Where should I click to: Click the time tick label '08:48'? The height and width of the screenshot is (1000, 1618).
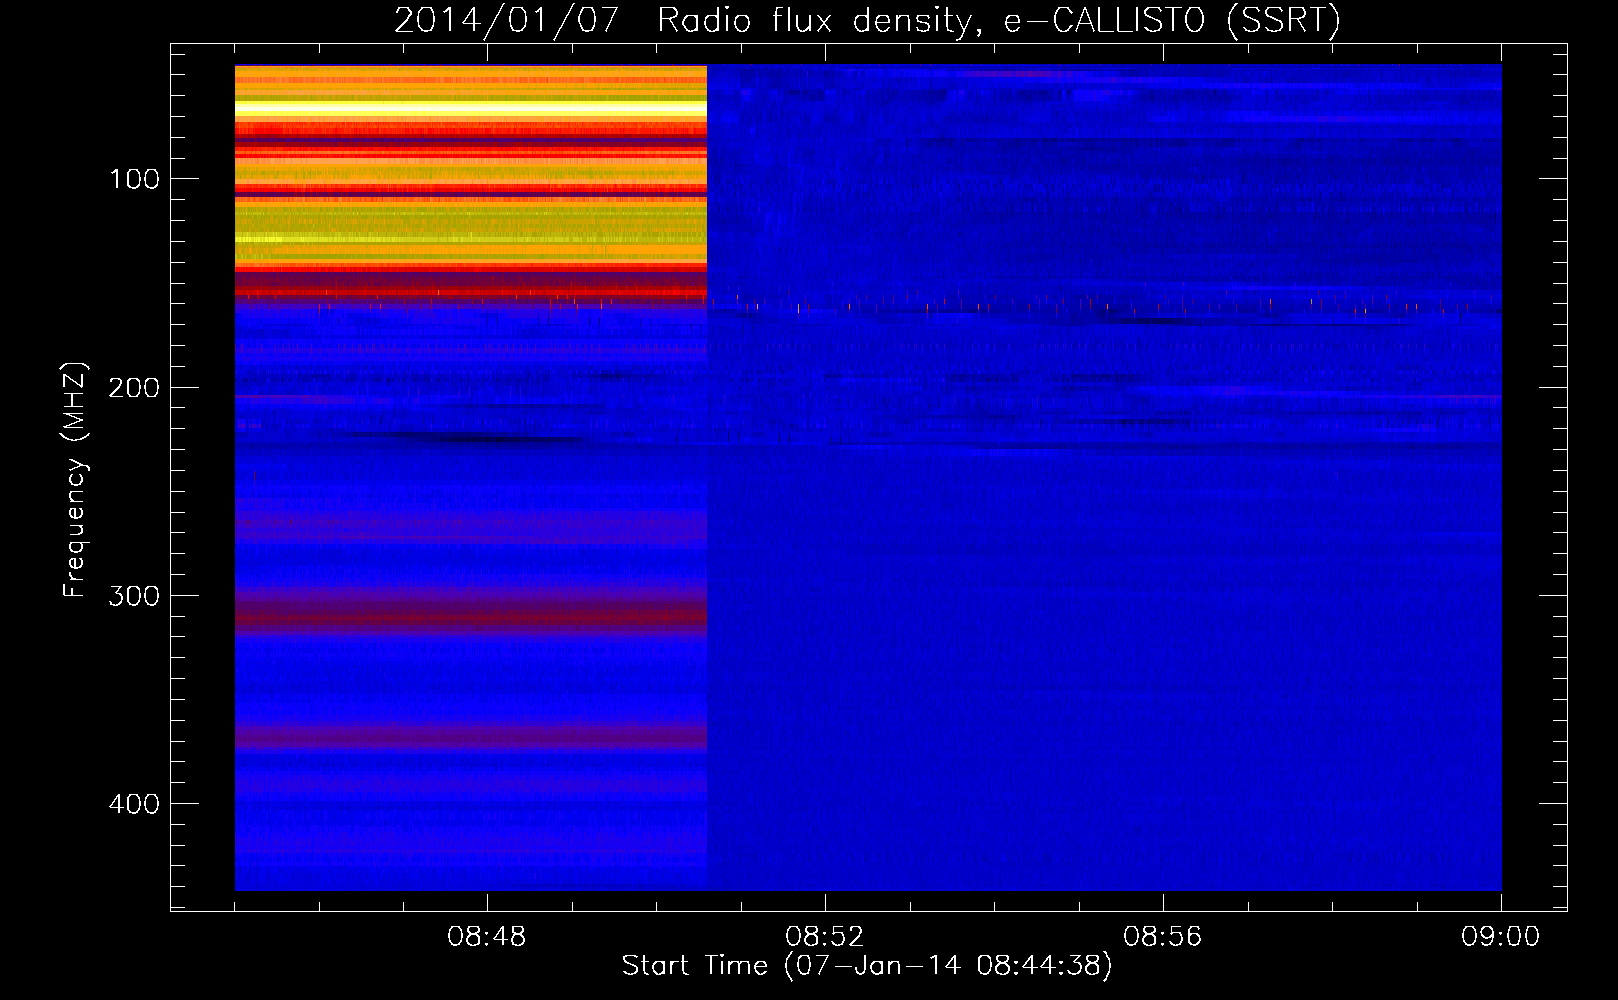point(487,937)
